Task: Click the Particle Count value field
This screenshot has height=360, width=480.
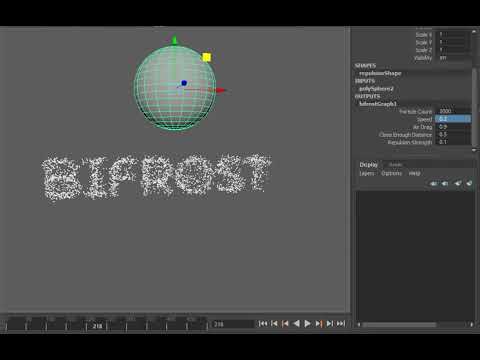Action: [453, 111]
